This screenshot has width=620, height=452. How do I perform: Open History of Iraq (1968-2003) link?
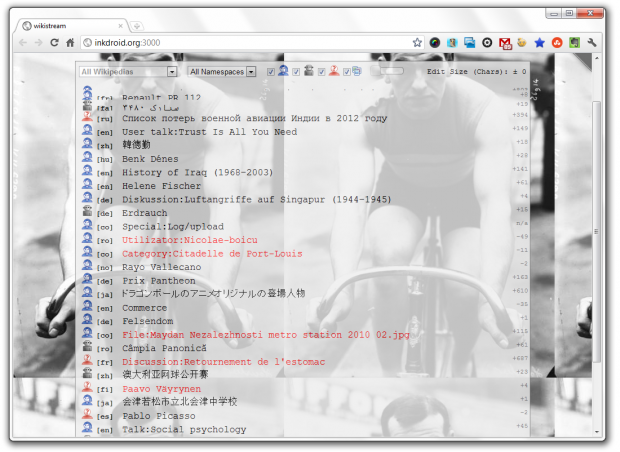[x=197, y=172]
